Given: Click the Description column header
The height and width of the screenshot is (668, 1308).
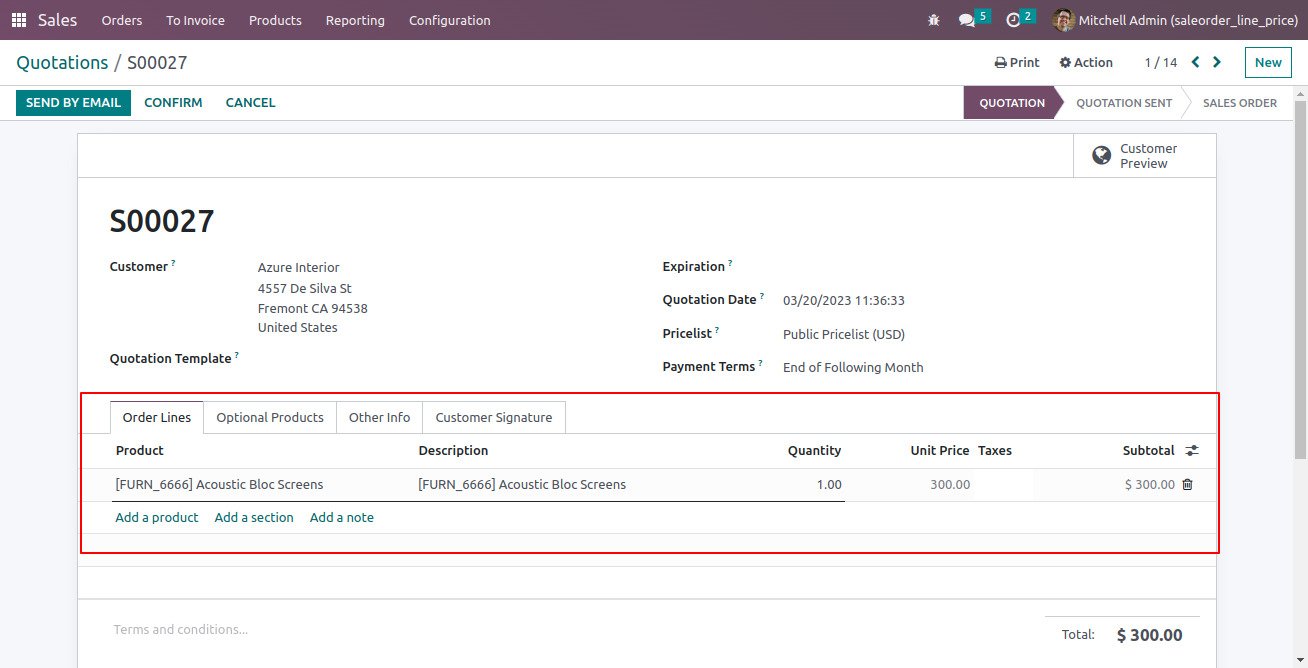Looking at the screenshot, I should pyautogui.click(x=454, y=451).
